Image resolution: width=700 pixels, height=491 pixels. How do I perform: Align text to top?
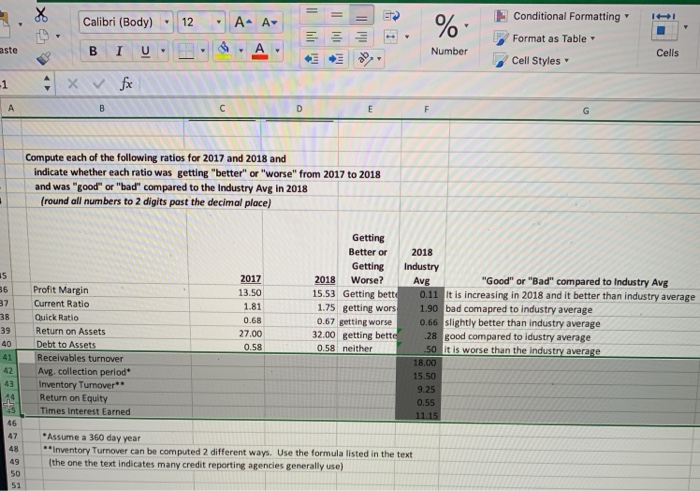tap(312, 13)
